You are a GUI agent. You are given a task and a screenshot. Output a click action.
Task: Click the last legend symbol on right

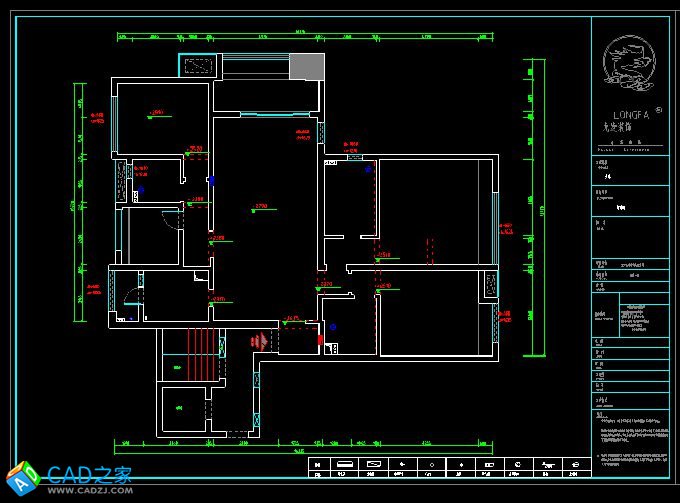point(575,464)
